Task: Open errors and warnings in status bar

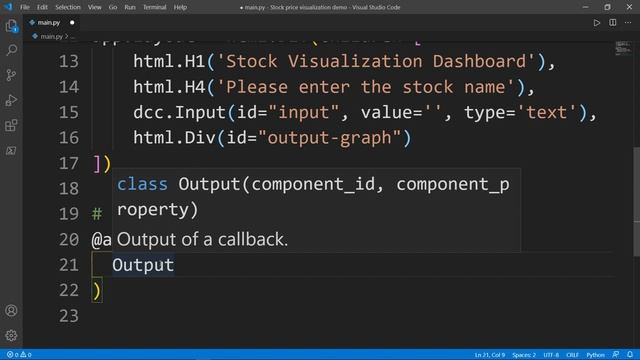Action: 19,355
